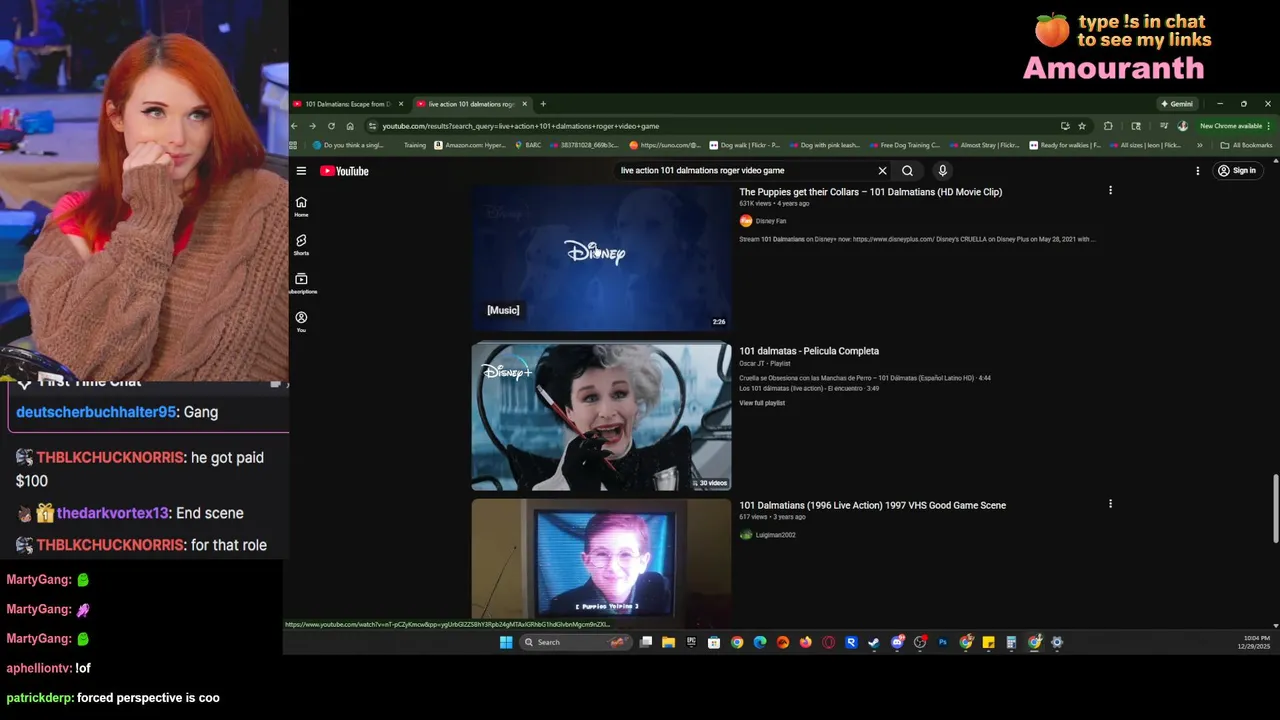Screen dimensions: 1280x720
Task: Open the Chrome extensions puzzle icon
Action: (1108, 126)
